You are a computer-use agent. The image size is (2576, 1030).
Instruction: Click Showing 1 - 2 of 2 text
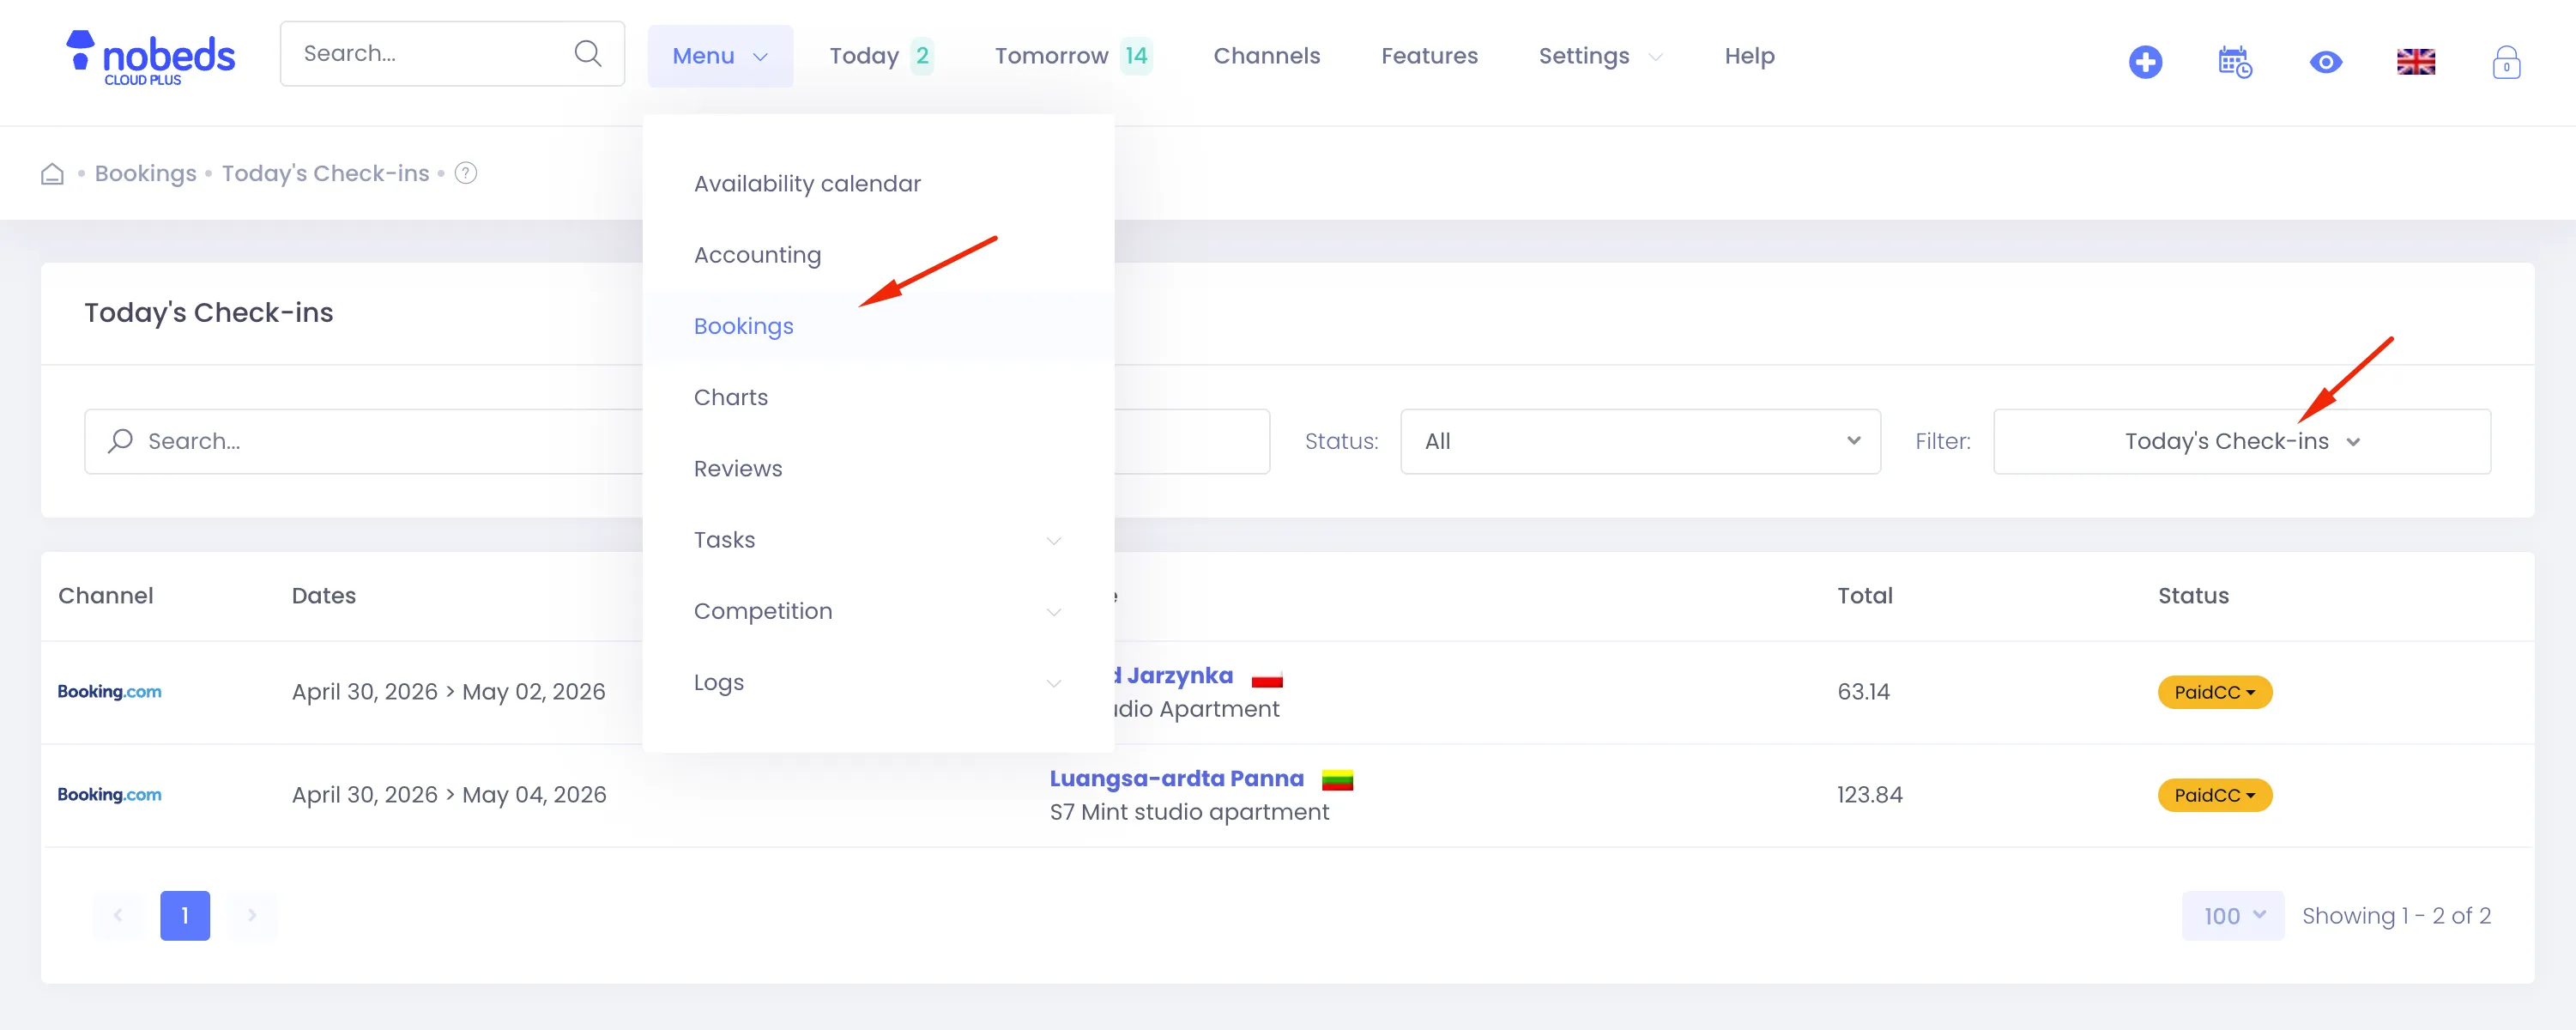2396,916
